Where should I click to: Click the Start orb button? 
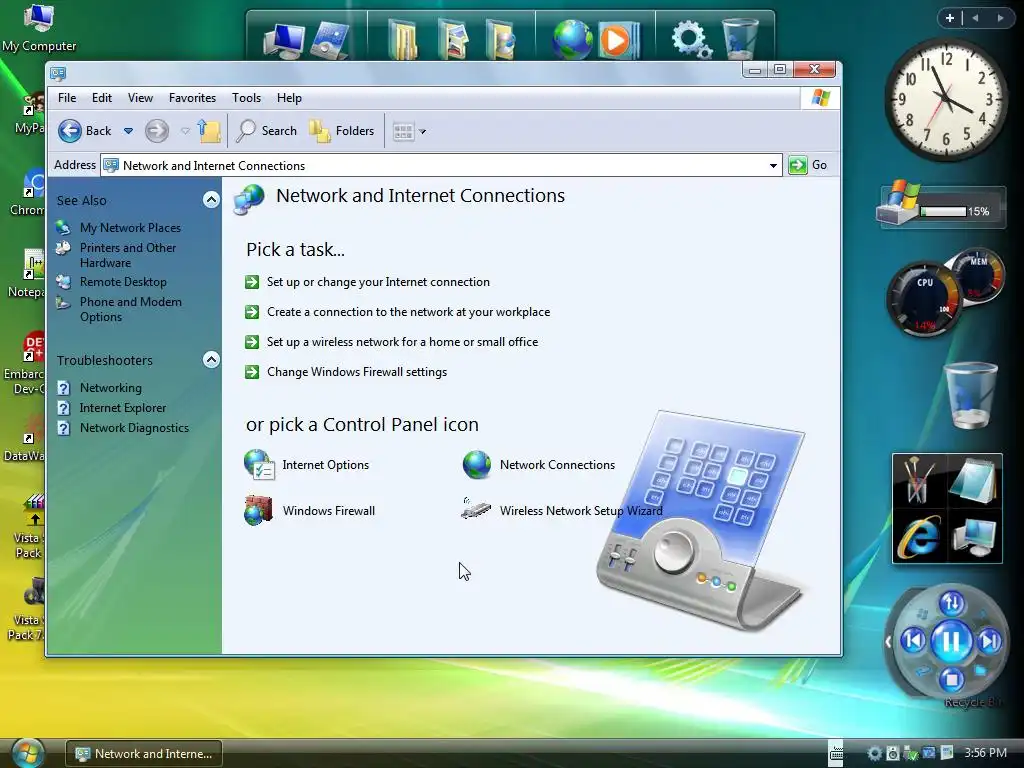point(27,753)
